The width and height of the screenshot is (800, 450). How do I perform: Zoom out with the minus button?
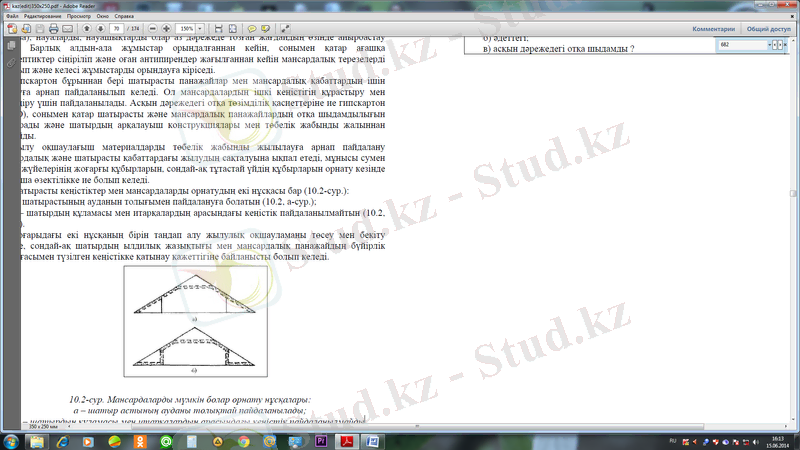[153, 29]
